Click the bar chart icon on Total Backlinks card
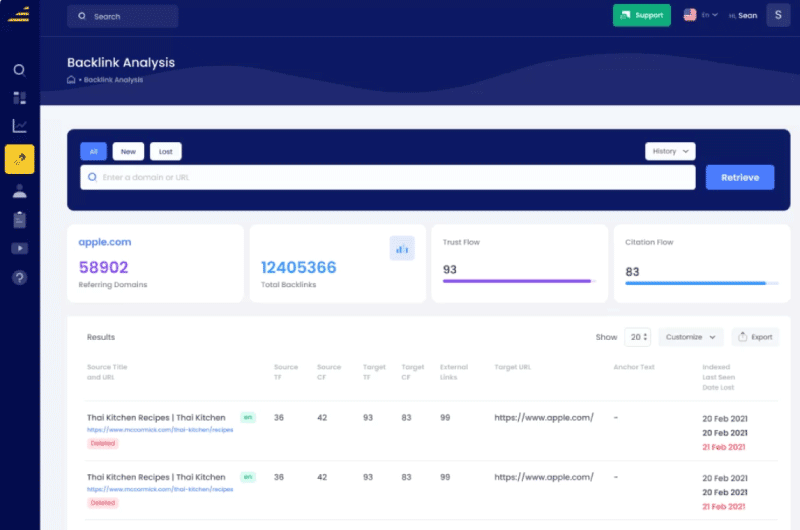800x530 pixels. tap(402, 248)
